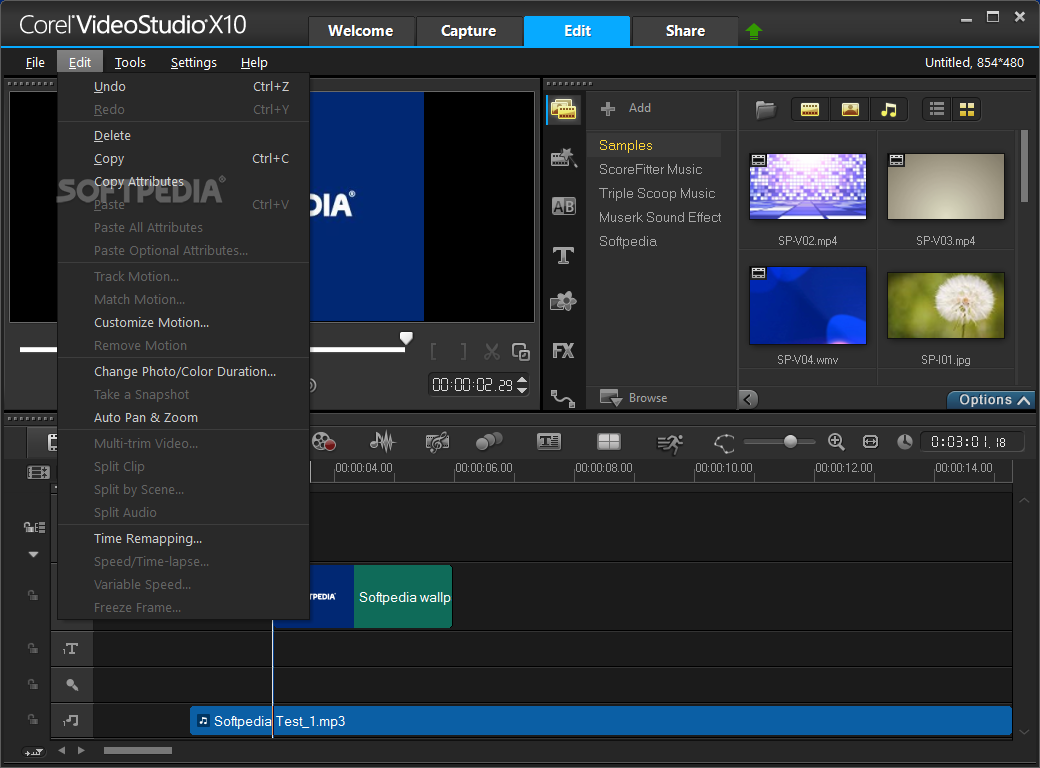
Task: Open the Tools menu
Action: (130, 62)
